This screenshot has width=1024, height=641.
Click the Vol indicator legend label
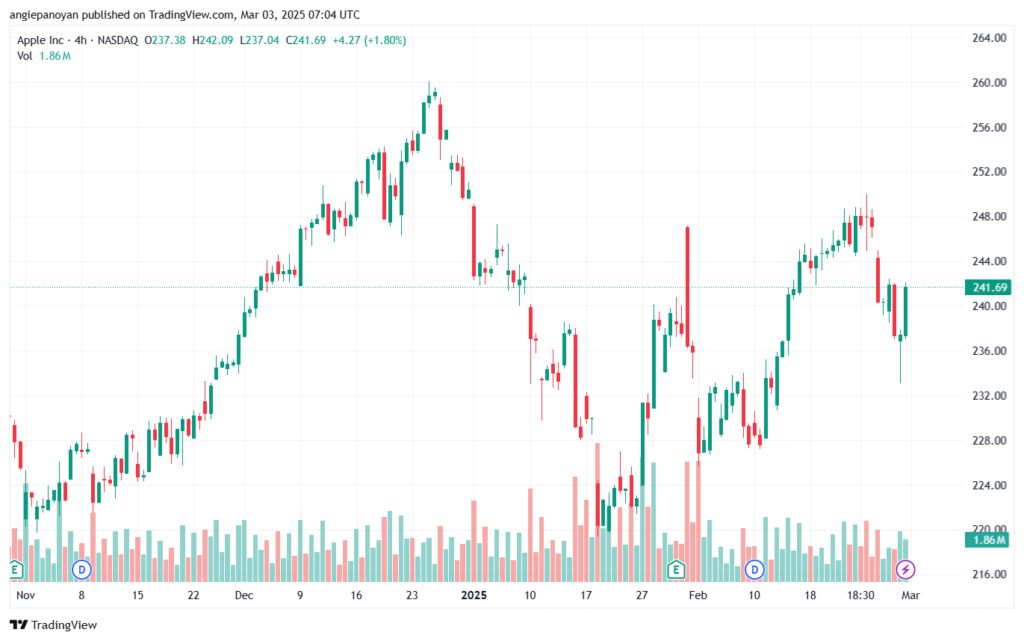(x=24, y=56)
